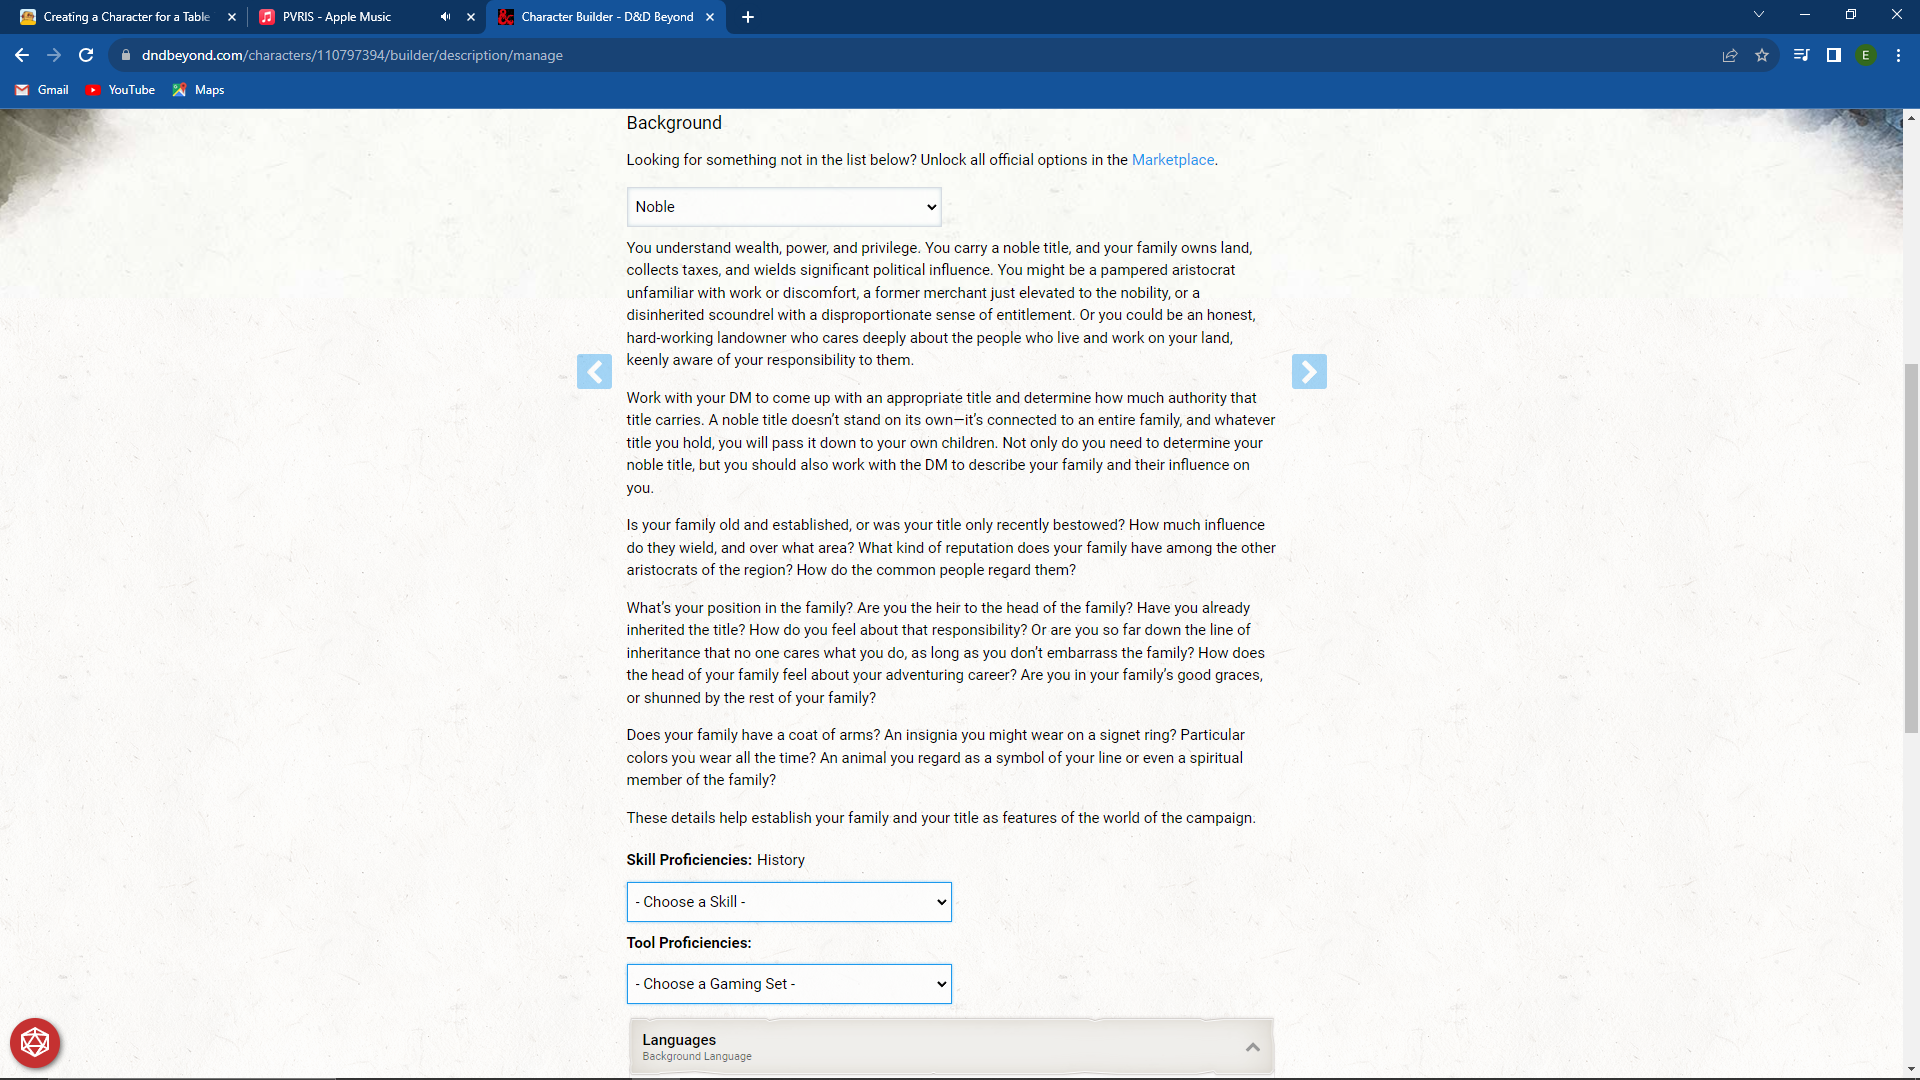Click the site security padlock in address bar

[126, 55]
